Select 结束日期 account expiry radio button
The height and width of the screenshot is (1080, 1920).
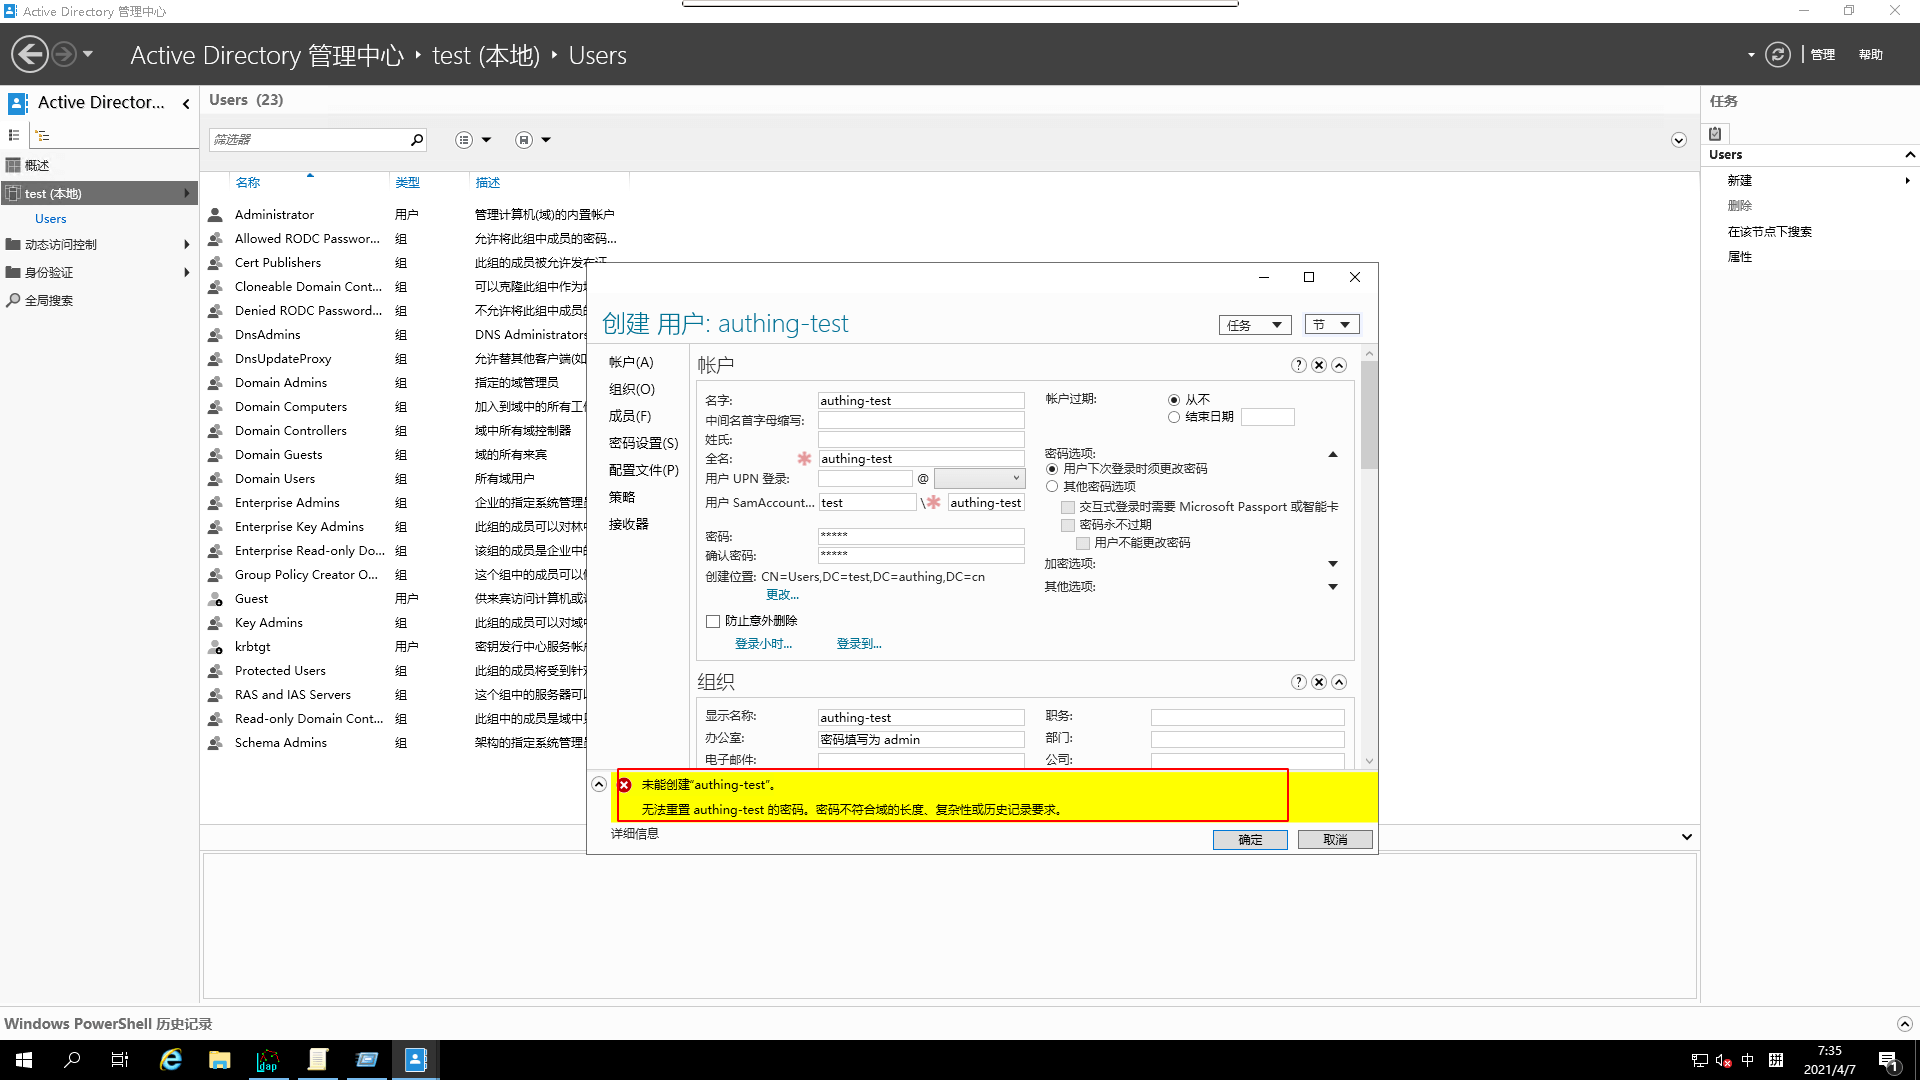(1174, 417)
